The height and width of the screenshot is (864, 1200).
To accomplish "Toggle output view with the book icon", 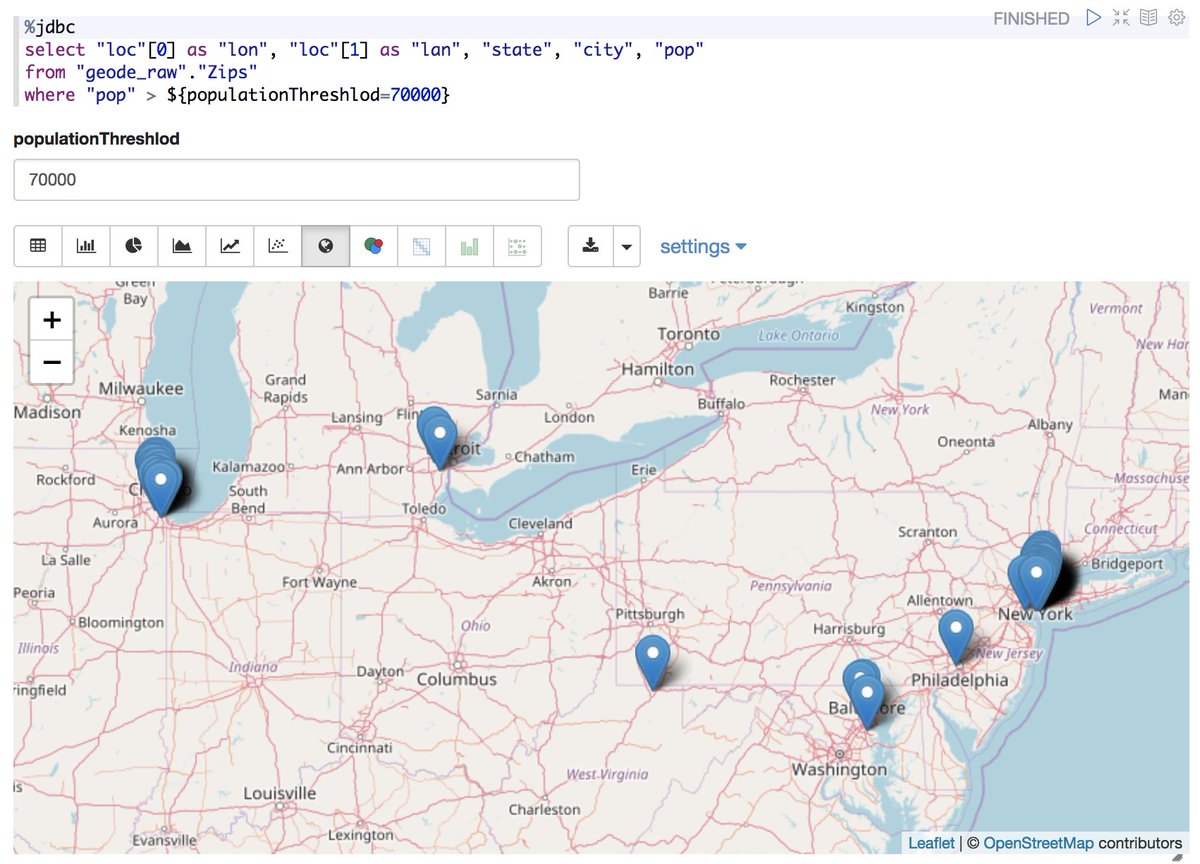I will coord(1149,17).
